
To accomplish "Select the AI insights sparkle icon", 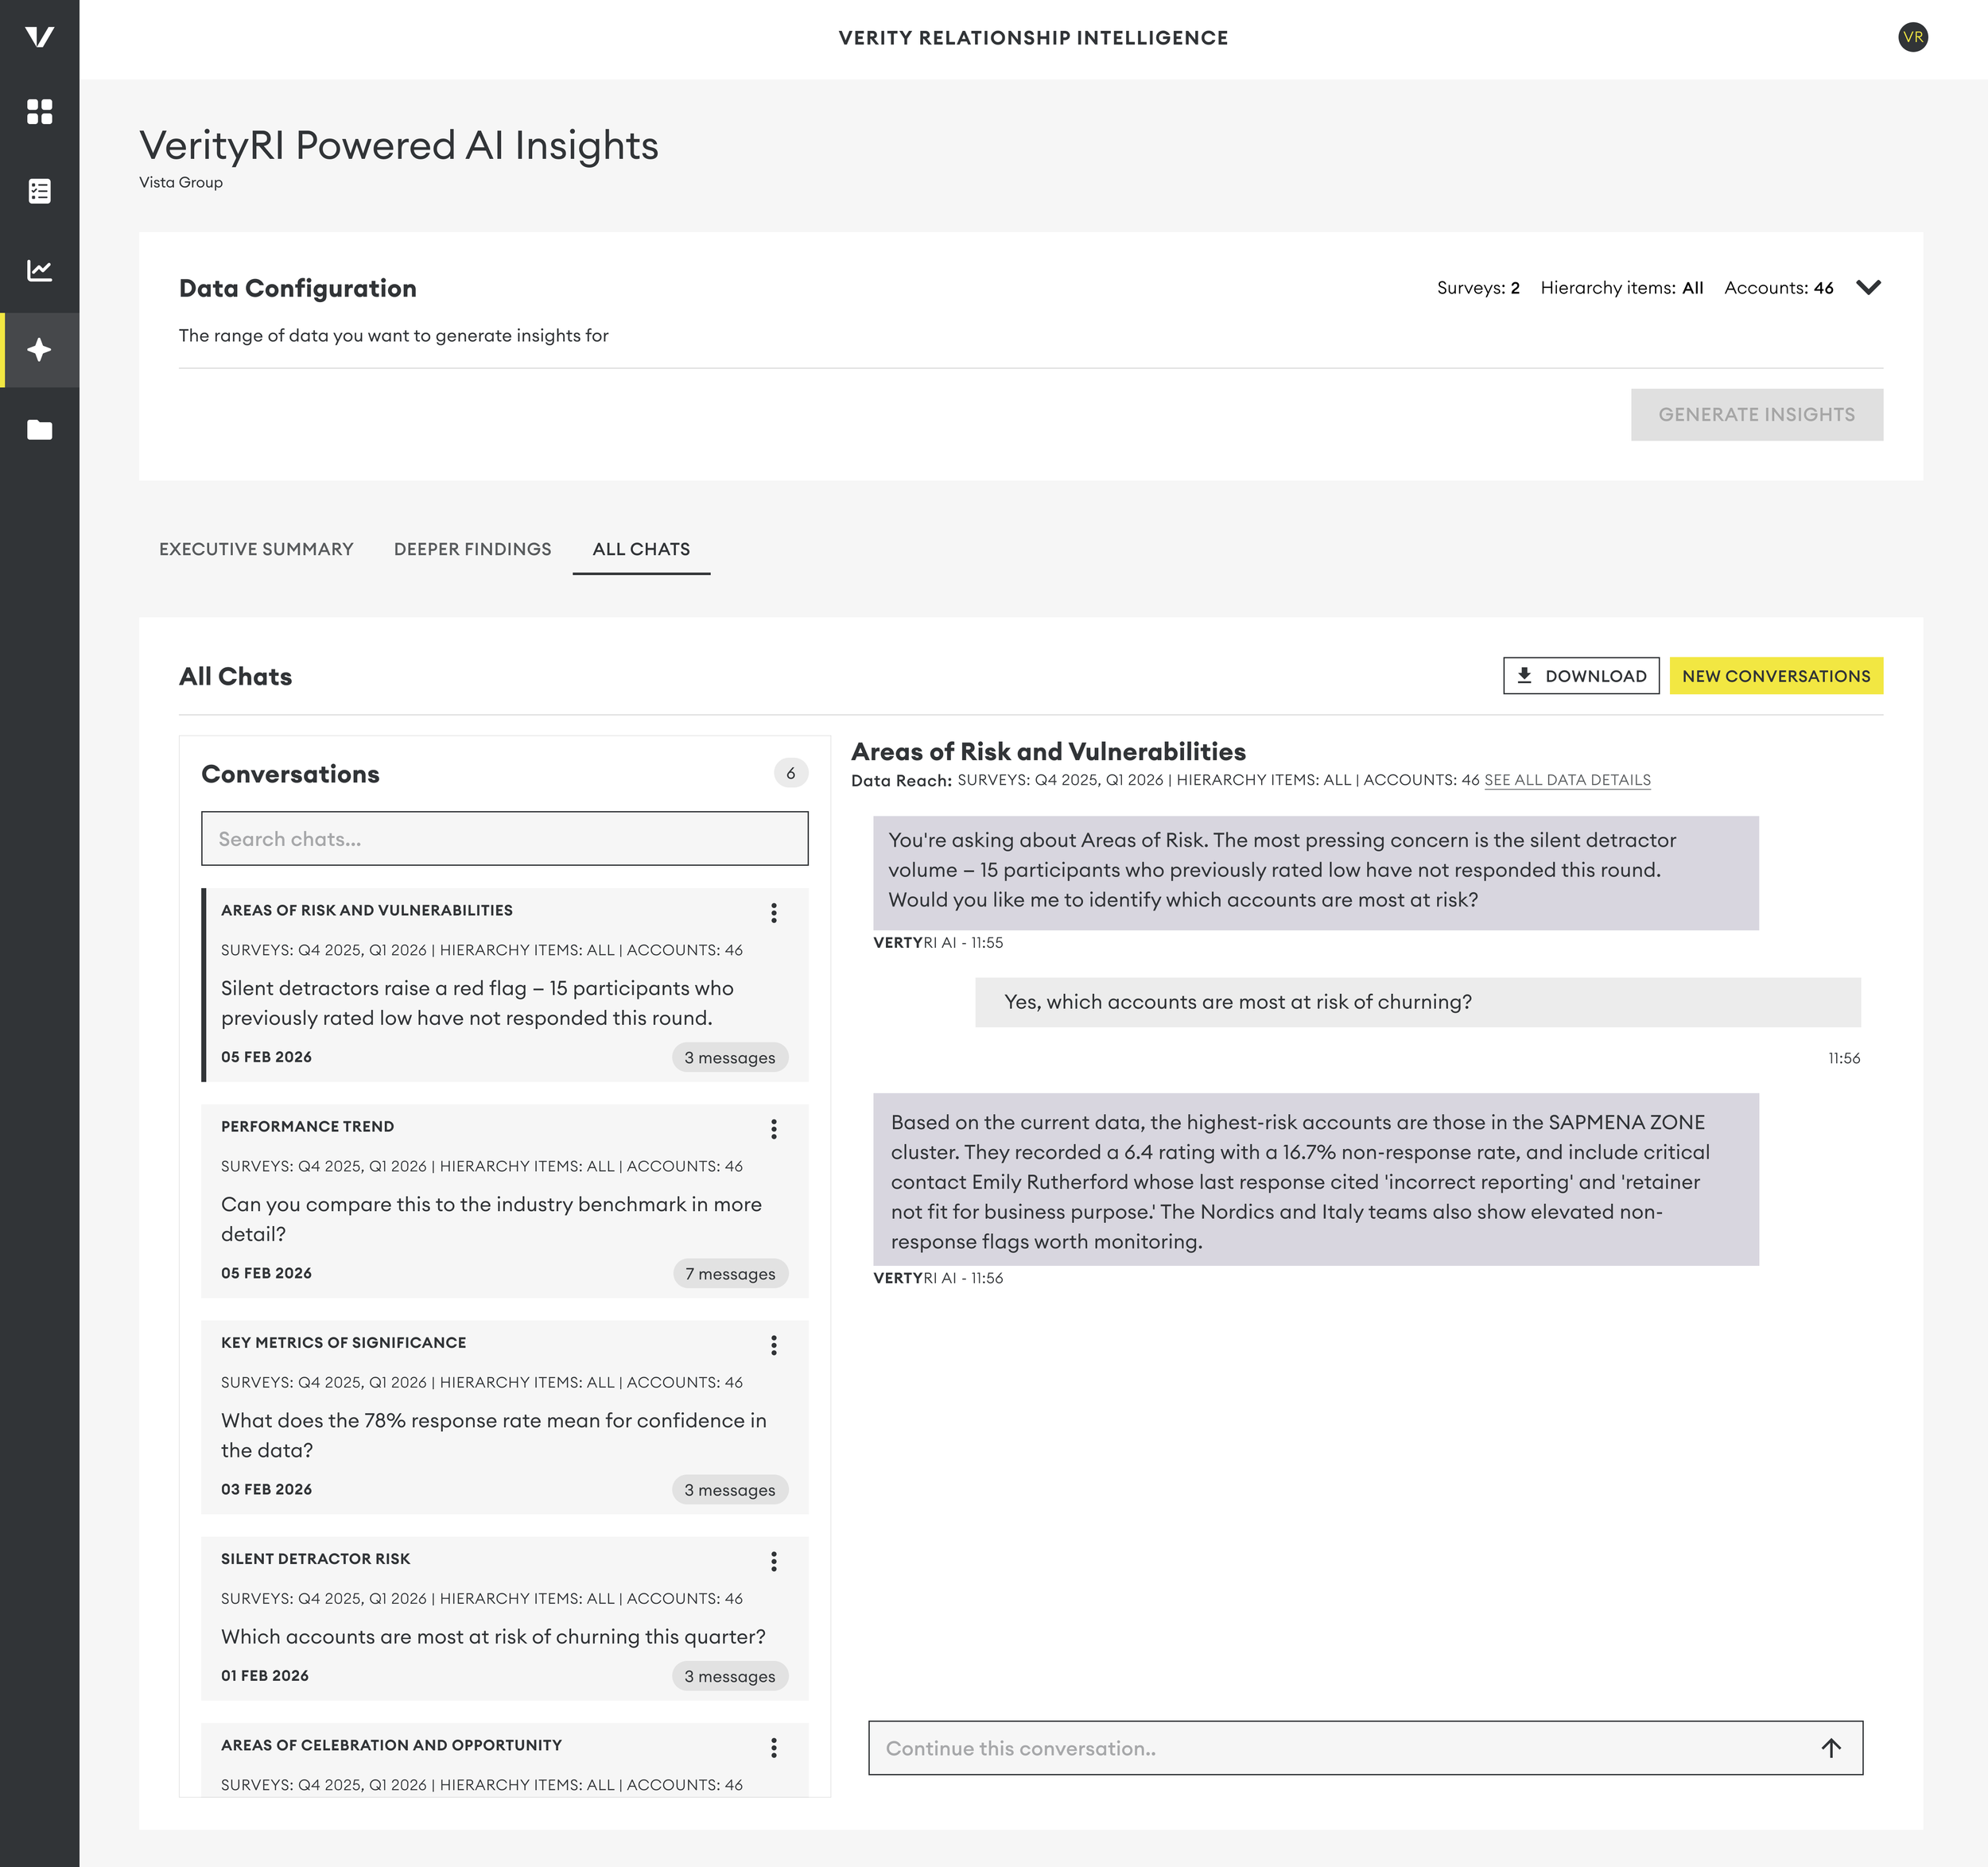I will point(39,350).
